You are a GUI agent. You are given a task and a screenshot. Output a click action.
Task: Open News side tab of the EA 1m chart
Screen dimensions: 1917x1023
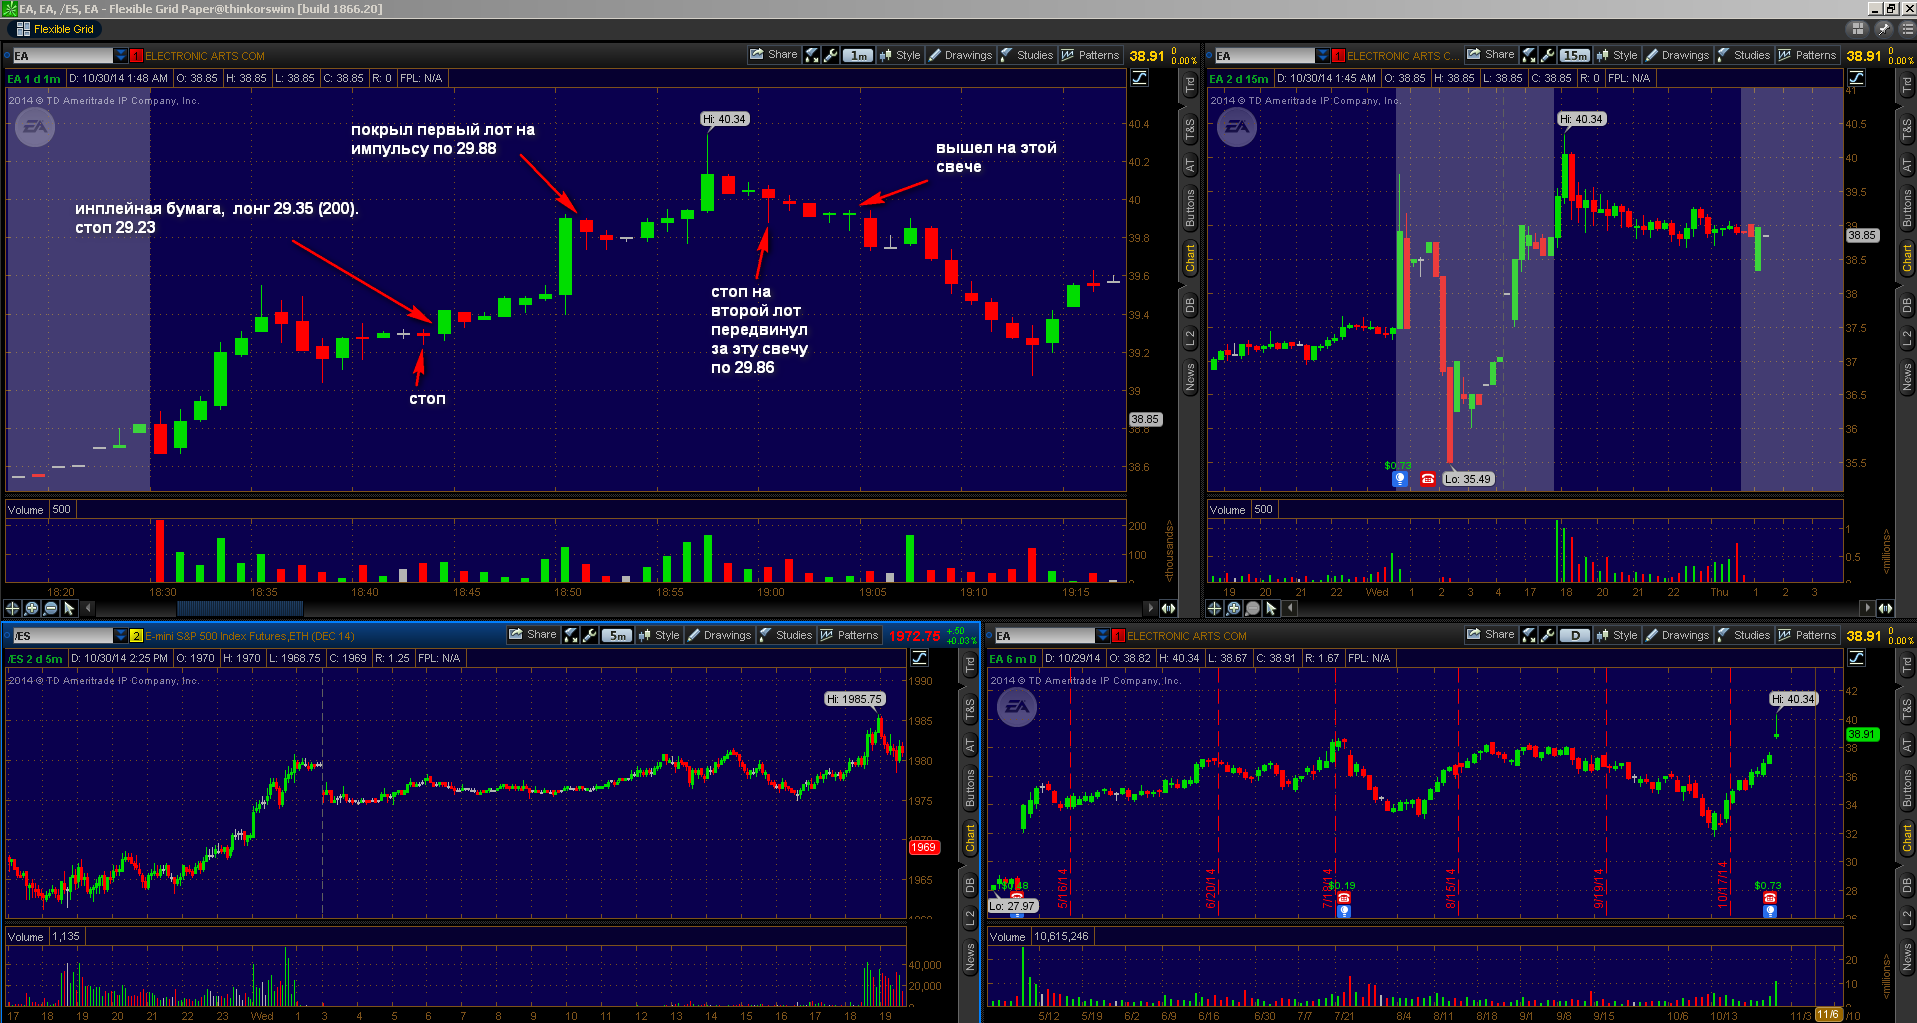(x=1190, y=377)
